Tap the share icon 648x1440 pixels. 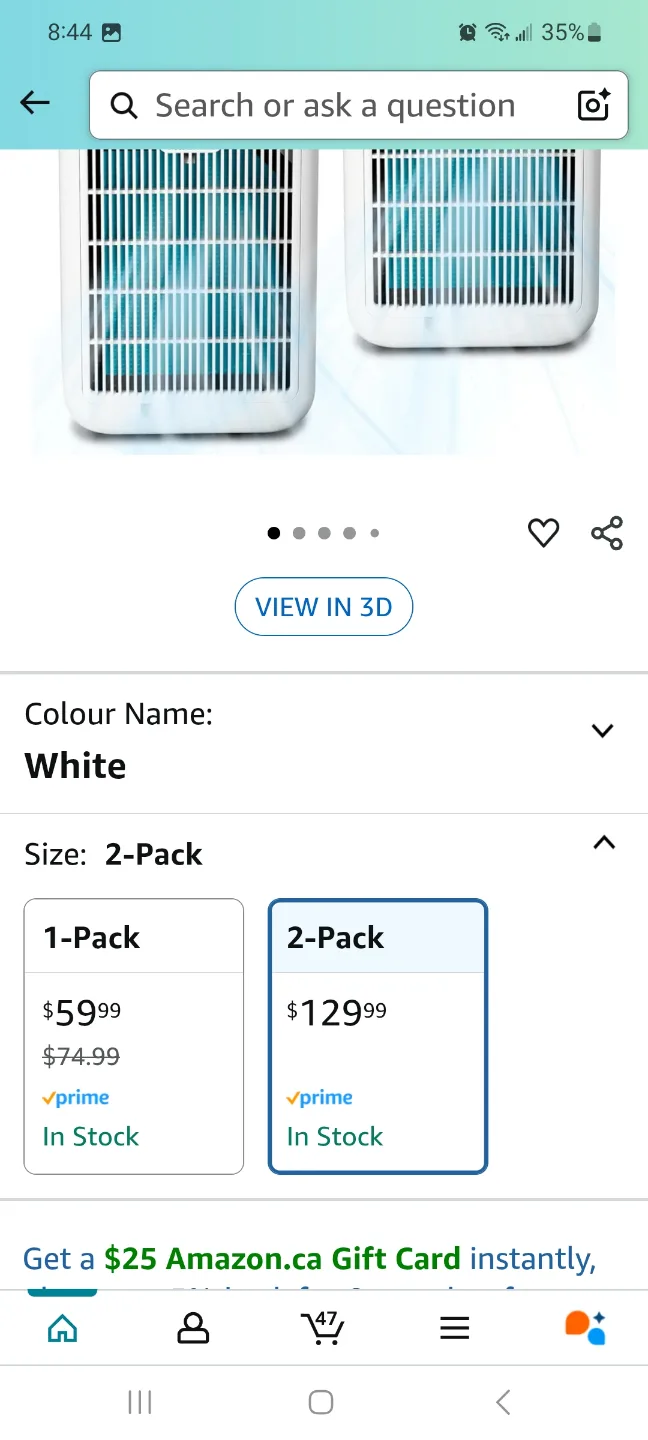click(607, 533)
